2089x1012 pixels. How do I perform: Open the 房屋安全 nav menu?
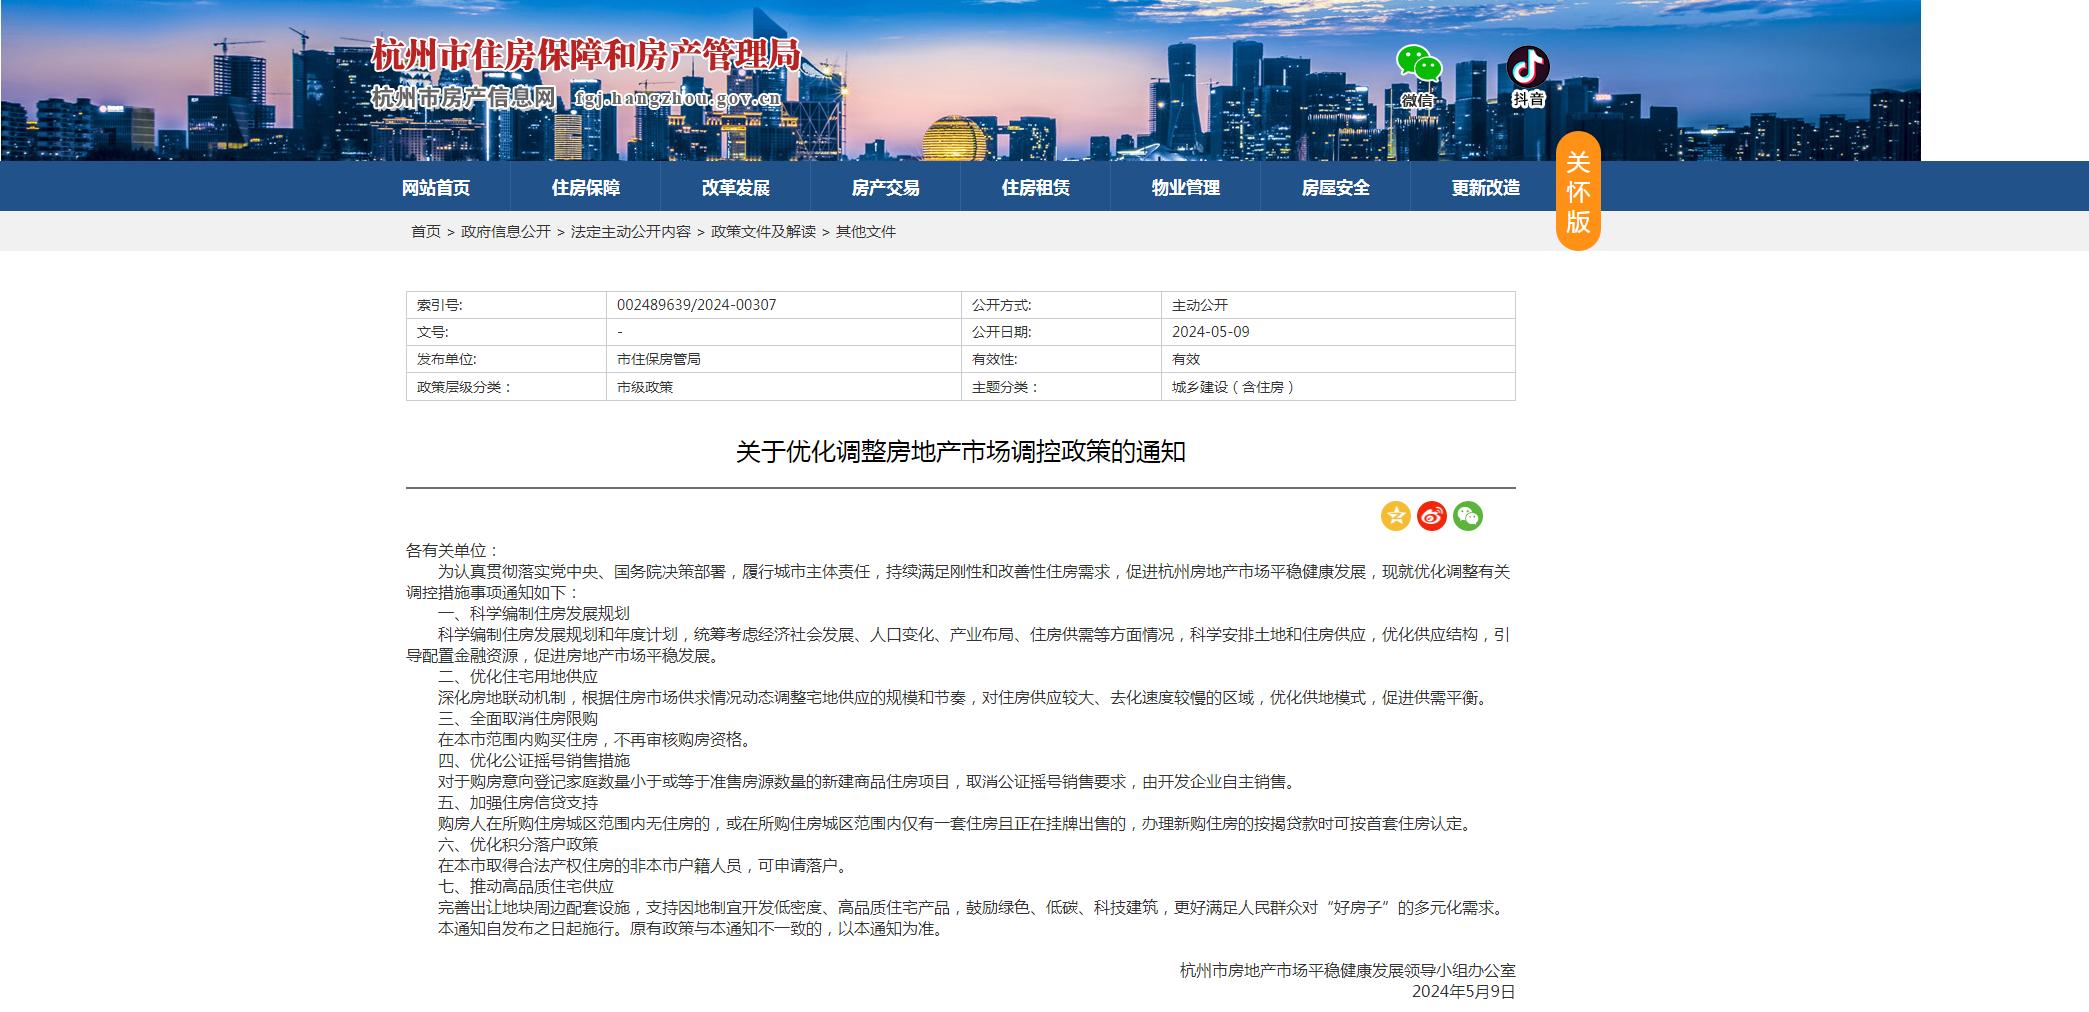pyautogui.click(x=1336, y=187)
